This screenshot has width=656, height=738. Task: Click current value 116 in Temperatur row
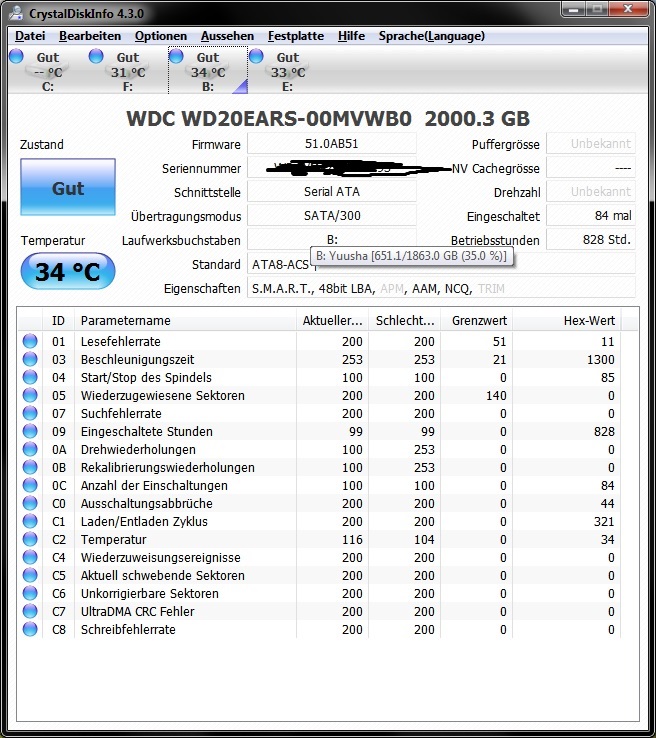click(x=352, y=539)
